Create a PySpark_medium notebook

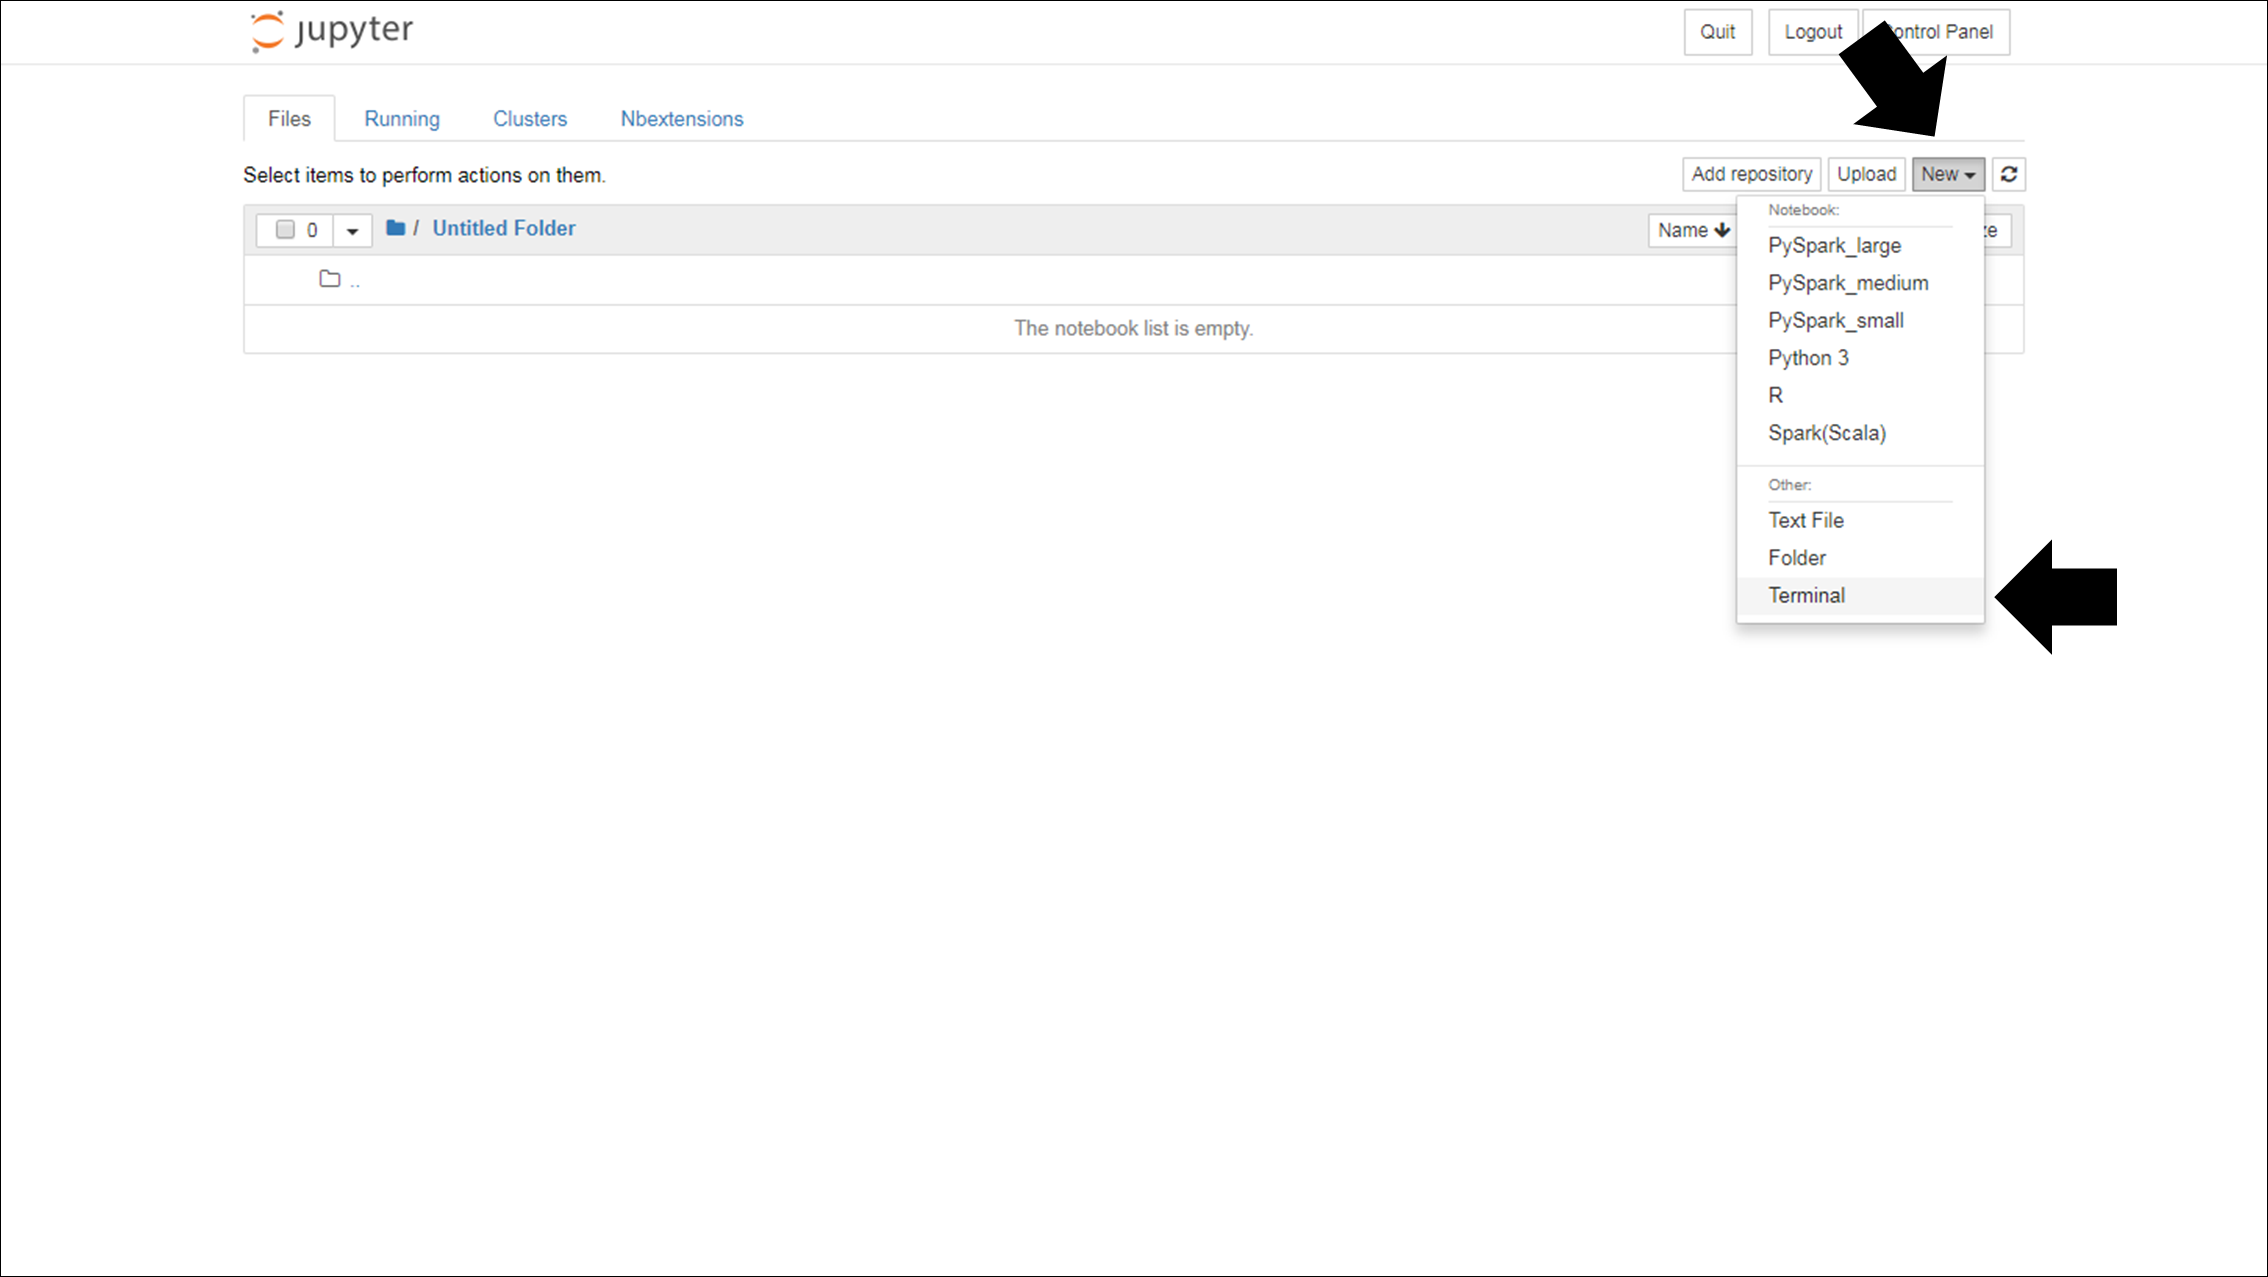click(1860, 284)
